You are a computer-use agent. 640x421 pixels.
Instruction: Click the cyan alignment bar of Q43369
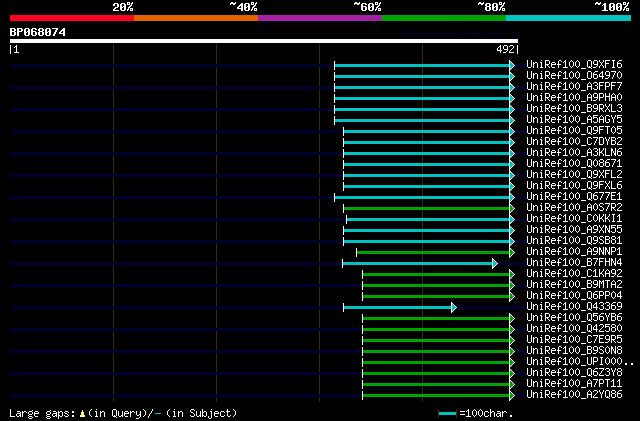click(x=398, y=307)
